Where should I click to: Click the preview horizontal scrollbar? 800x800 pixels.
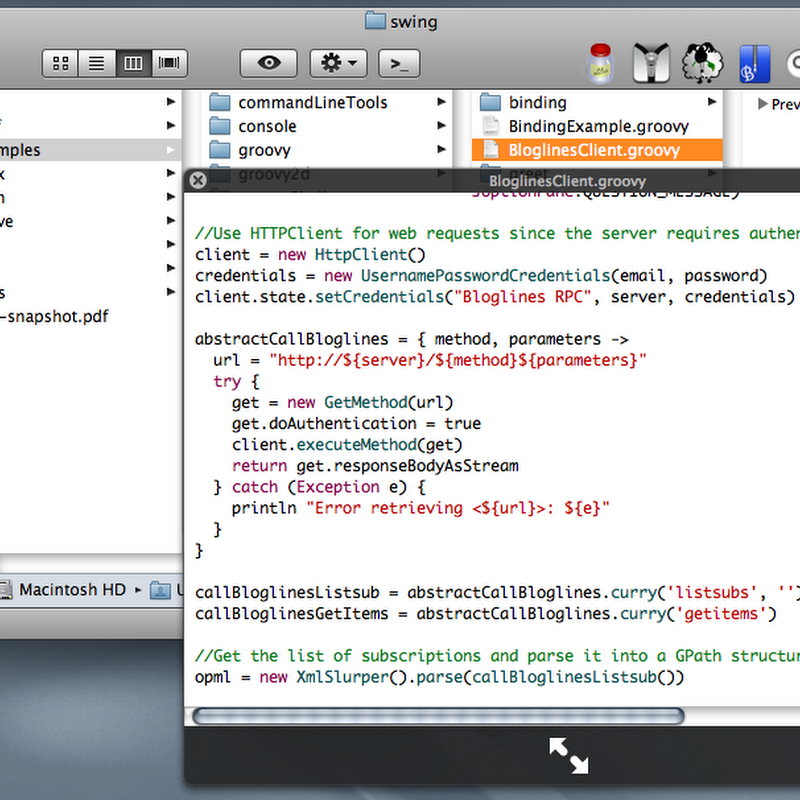pyautogui.click(x=438, y=716)
